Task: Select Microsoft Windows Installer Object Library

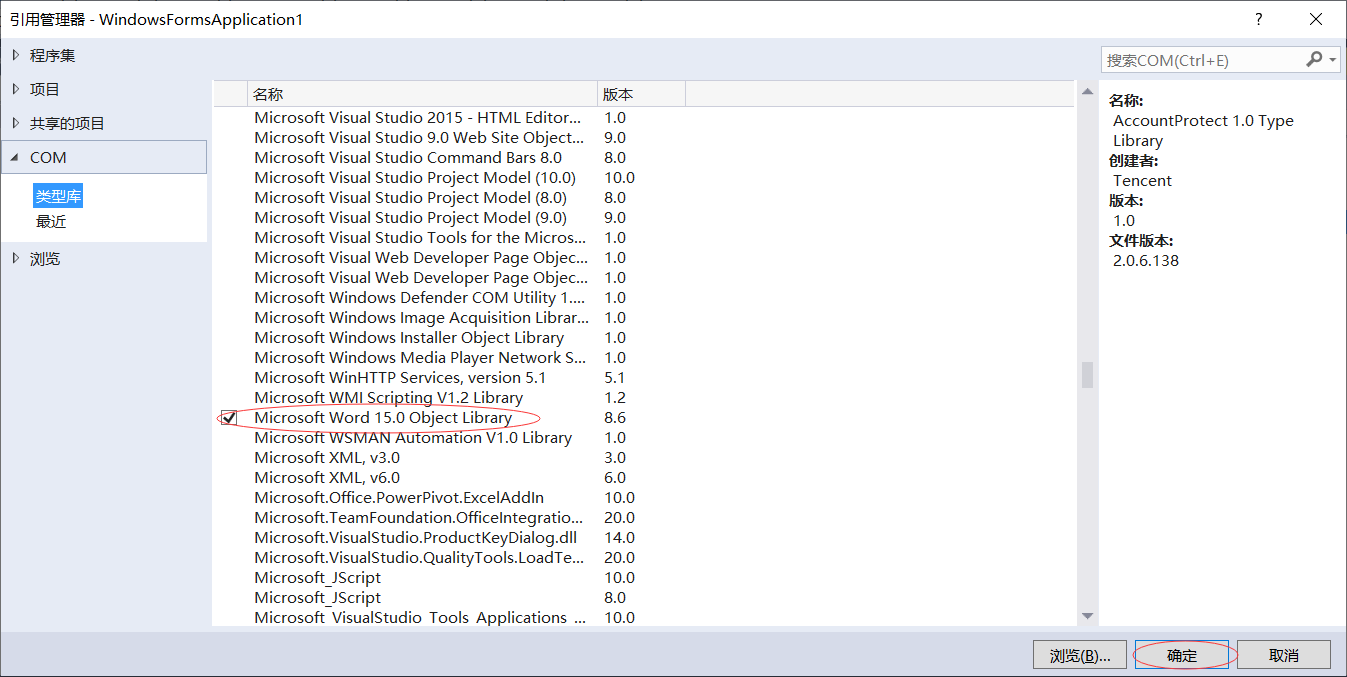Action: tap(643, 338)
